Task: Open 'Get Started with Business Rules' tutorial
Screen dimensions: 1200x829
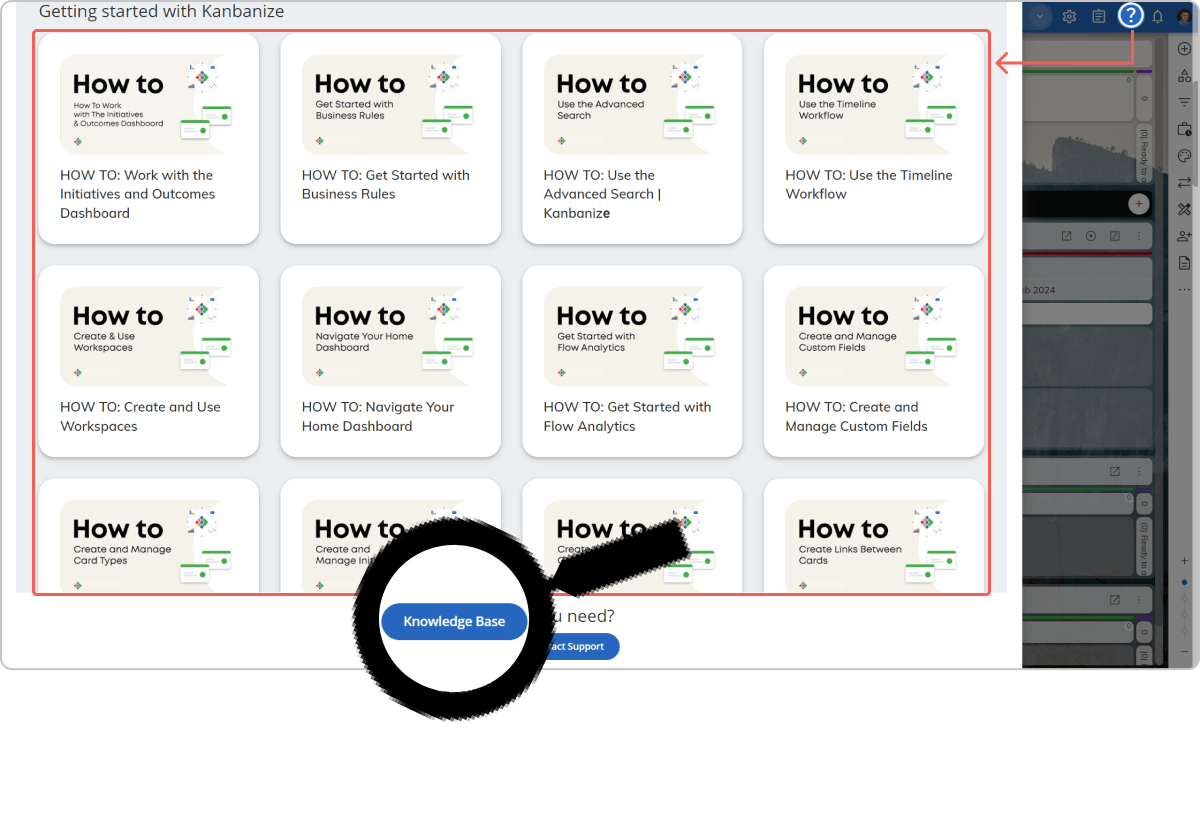Action: point(390,139)
